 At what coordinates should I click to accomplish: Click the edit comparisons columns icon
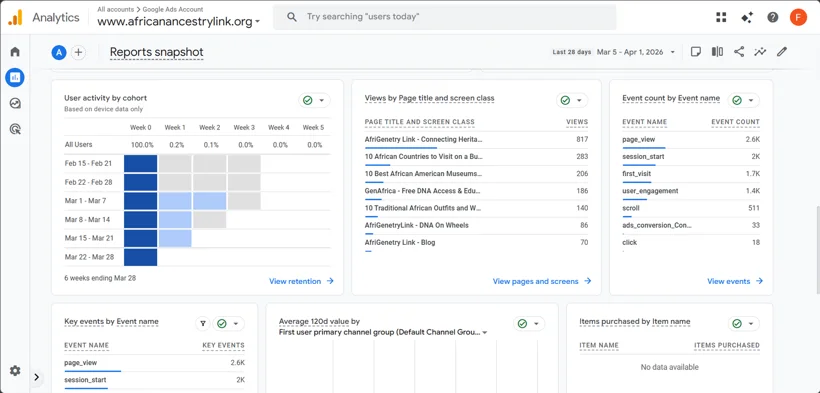[x=717, y=52]
